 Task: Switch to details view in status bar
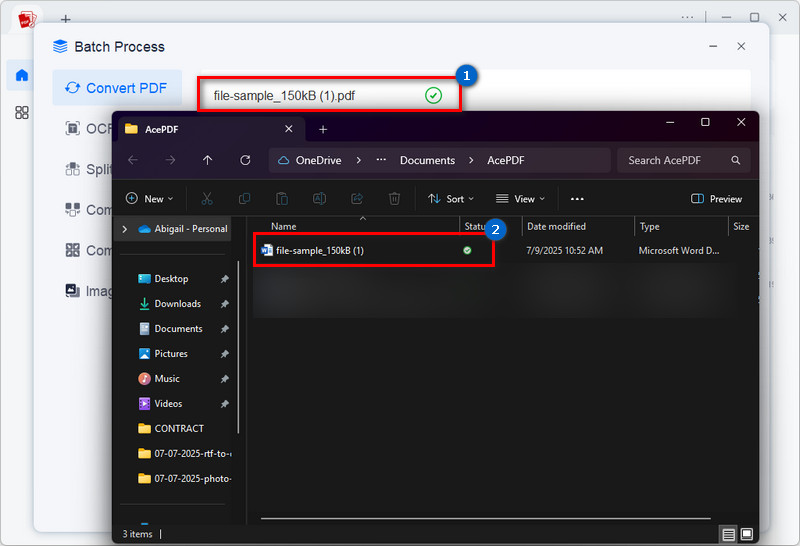tap(728, 534)
